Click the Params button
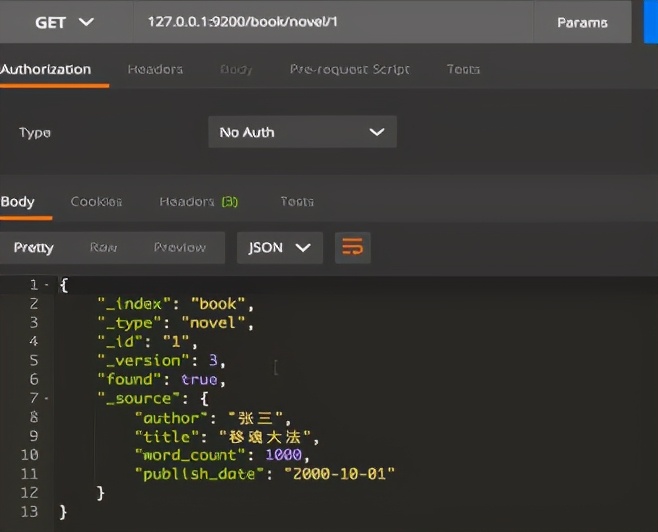The height and width of the screenshot is (532, 658). click(x=582, y=22)
